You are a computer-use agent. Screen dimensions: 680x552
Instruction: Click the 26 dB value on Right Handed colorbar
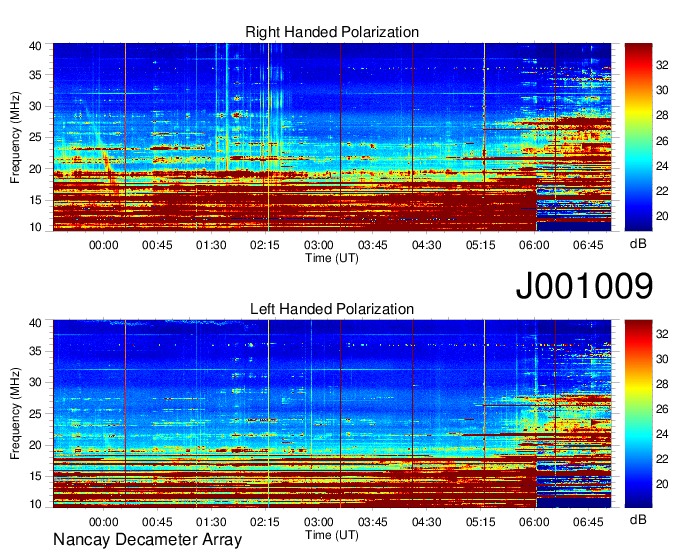coord(662,141)
